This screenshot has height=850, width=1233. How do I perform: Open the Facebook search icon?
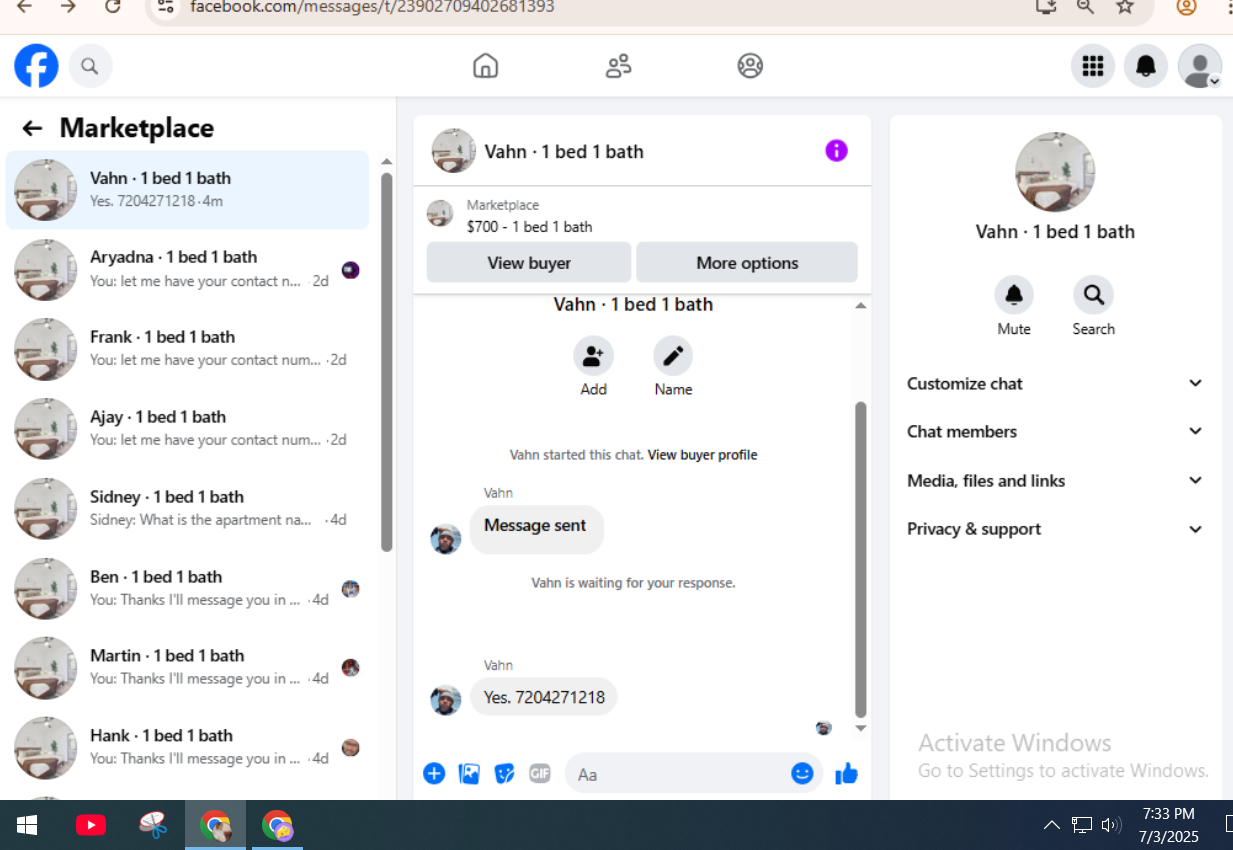pos(90,67)
